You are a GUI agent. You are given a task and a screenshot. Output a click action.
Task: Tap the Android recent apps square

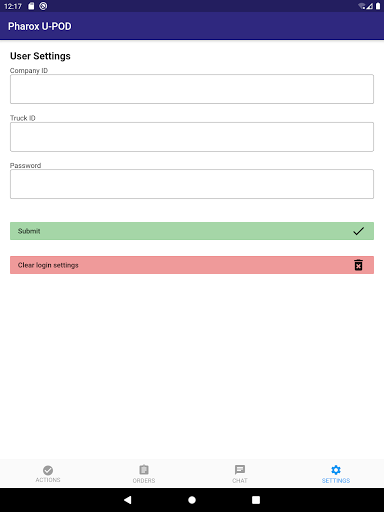pos(256,500)
